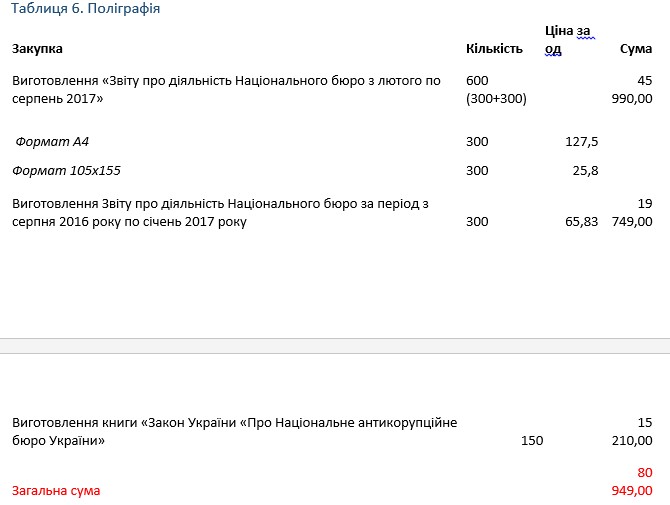Click the unit price "25,8"

(585, 171)
